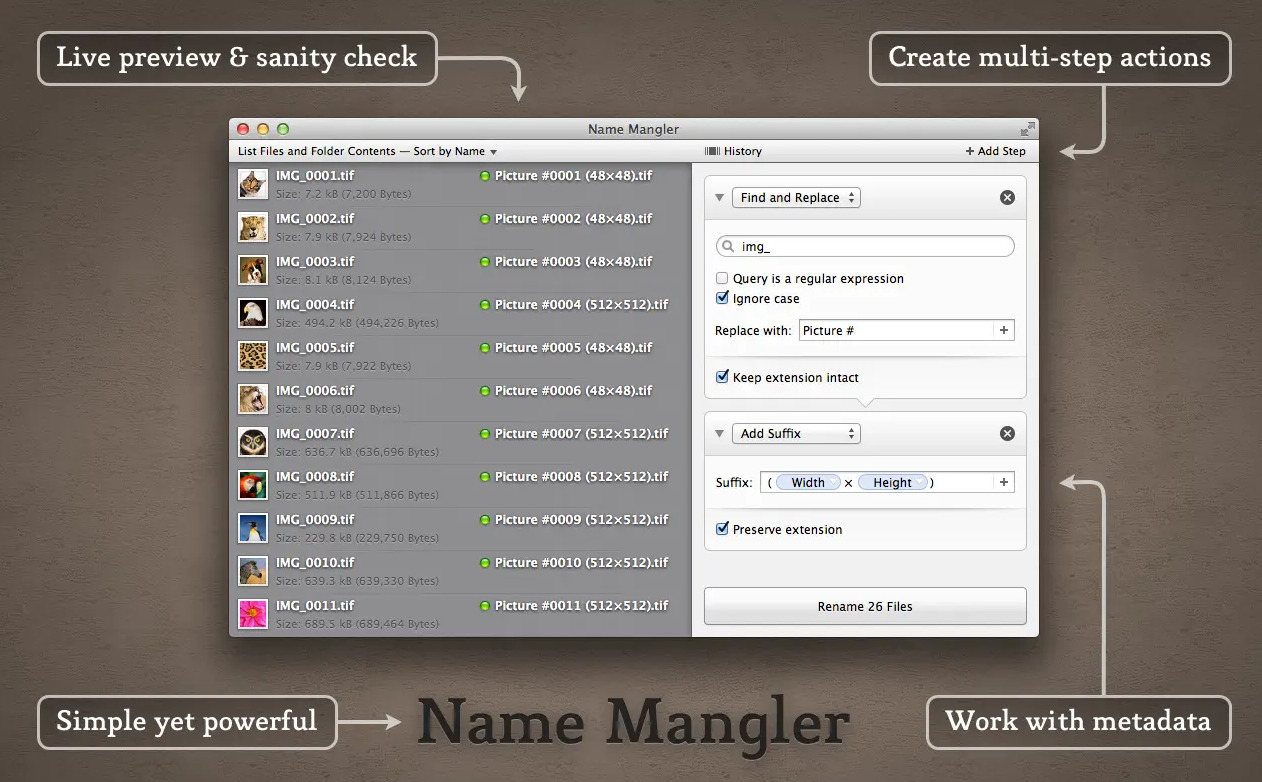Click the fullscreen arrows in title bar

(1027, 129)
